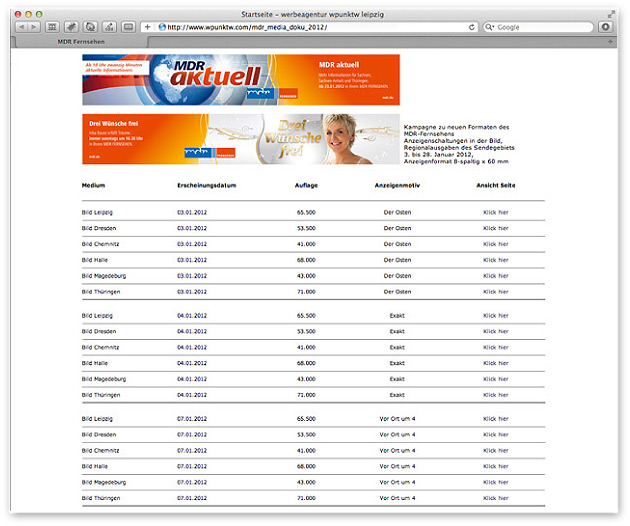Image resolution: width=630 pixels, height=526 pixels.
Task: Click the round button right of Google search
Action: coord(605,27)
